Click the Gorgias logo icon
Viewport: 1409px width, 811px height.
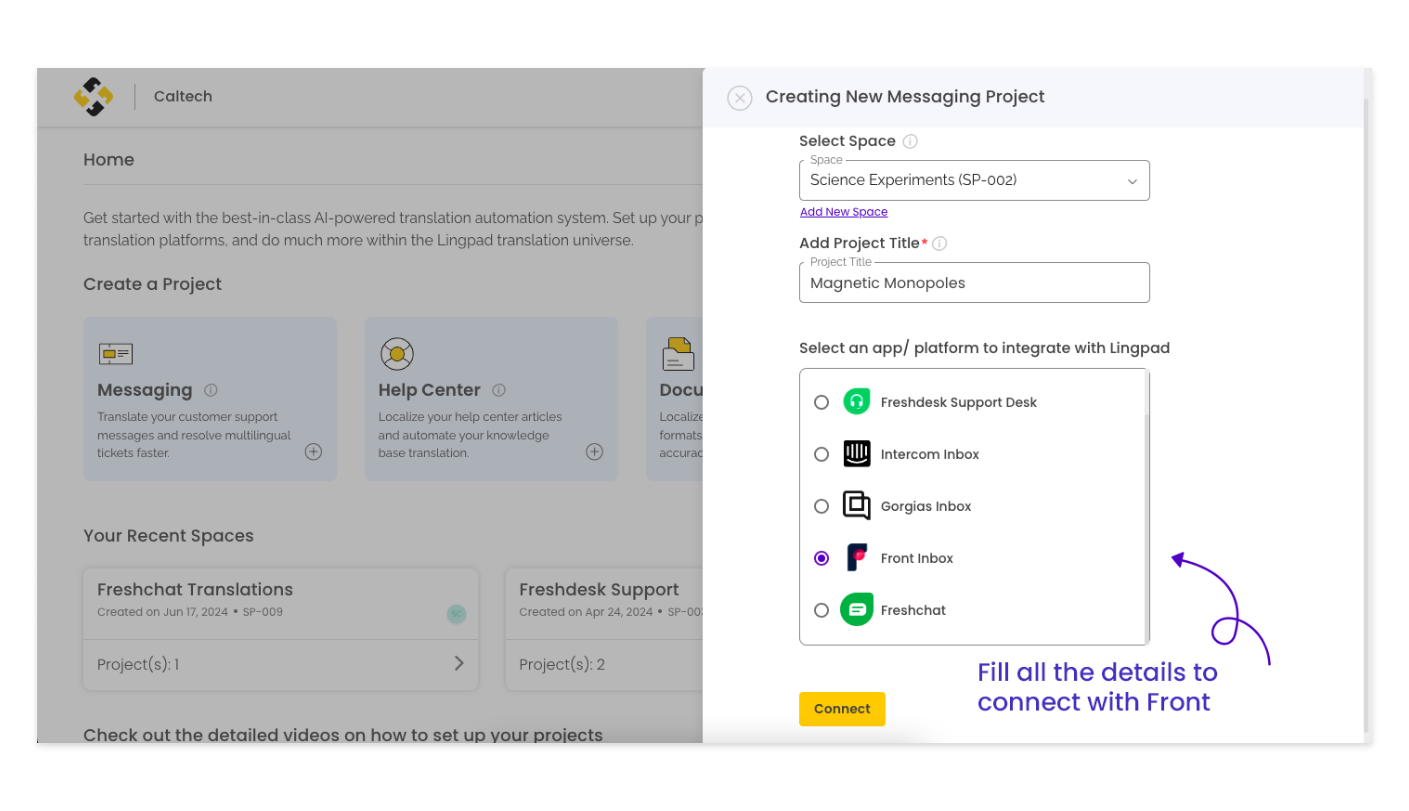[x=857, y=506]
